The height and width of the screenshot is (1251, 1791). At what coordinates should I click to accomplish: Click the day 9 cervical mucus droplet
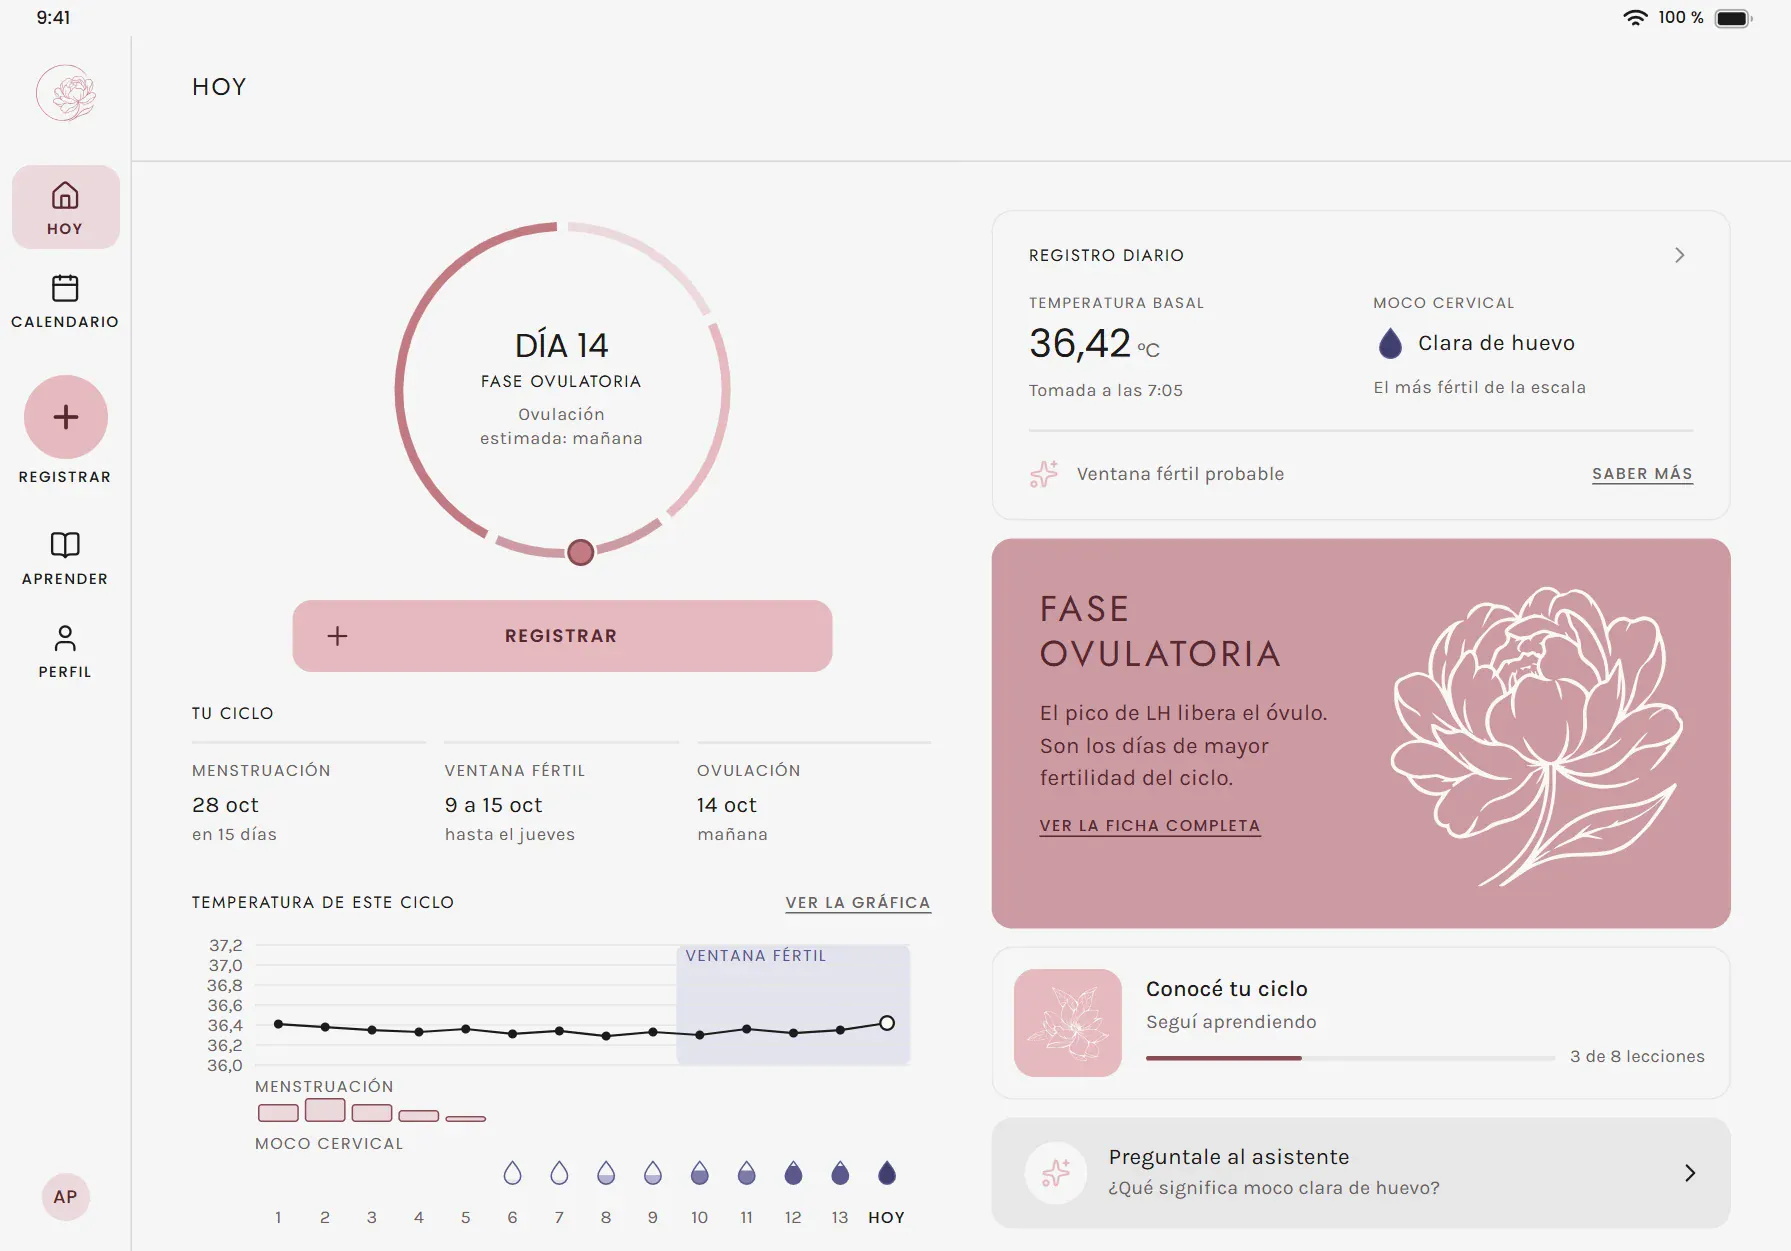click(653, 1173)
